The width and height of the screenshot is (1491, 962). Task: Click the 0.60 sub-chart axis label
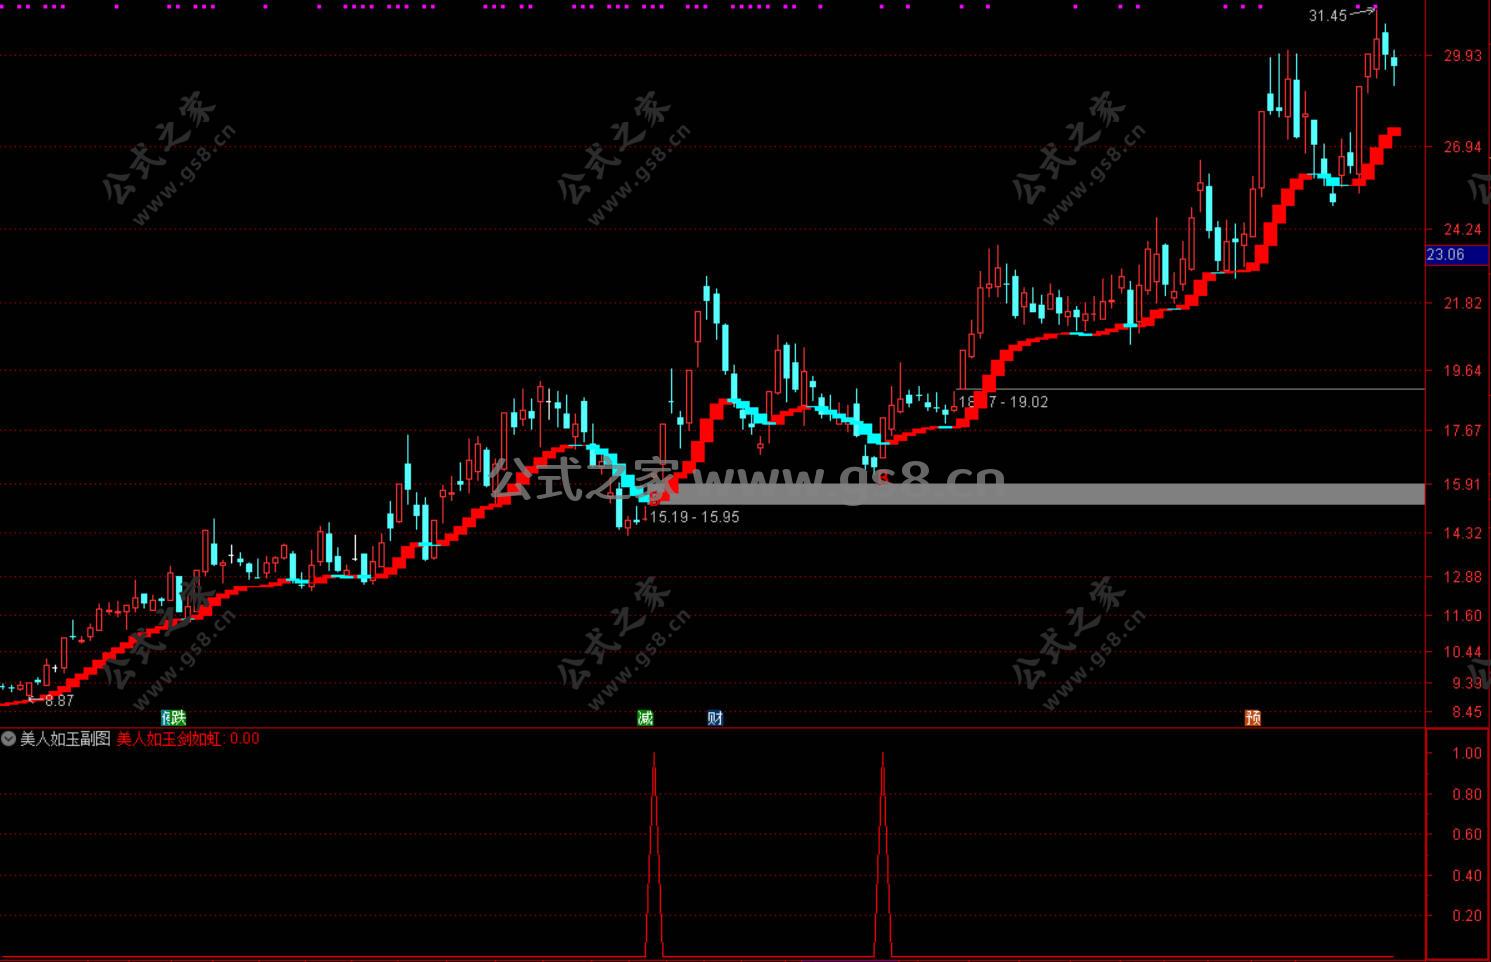click(x=1467, y=835)
